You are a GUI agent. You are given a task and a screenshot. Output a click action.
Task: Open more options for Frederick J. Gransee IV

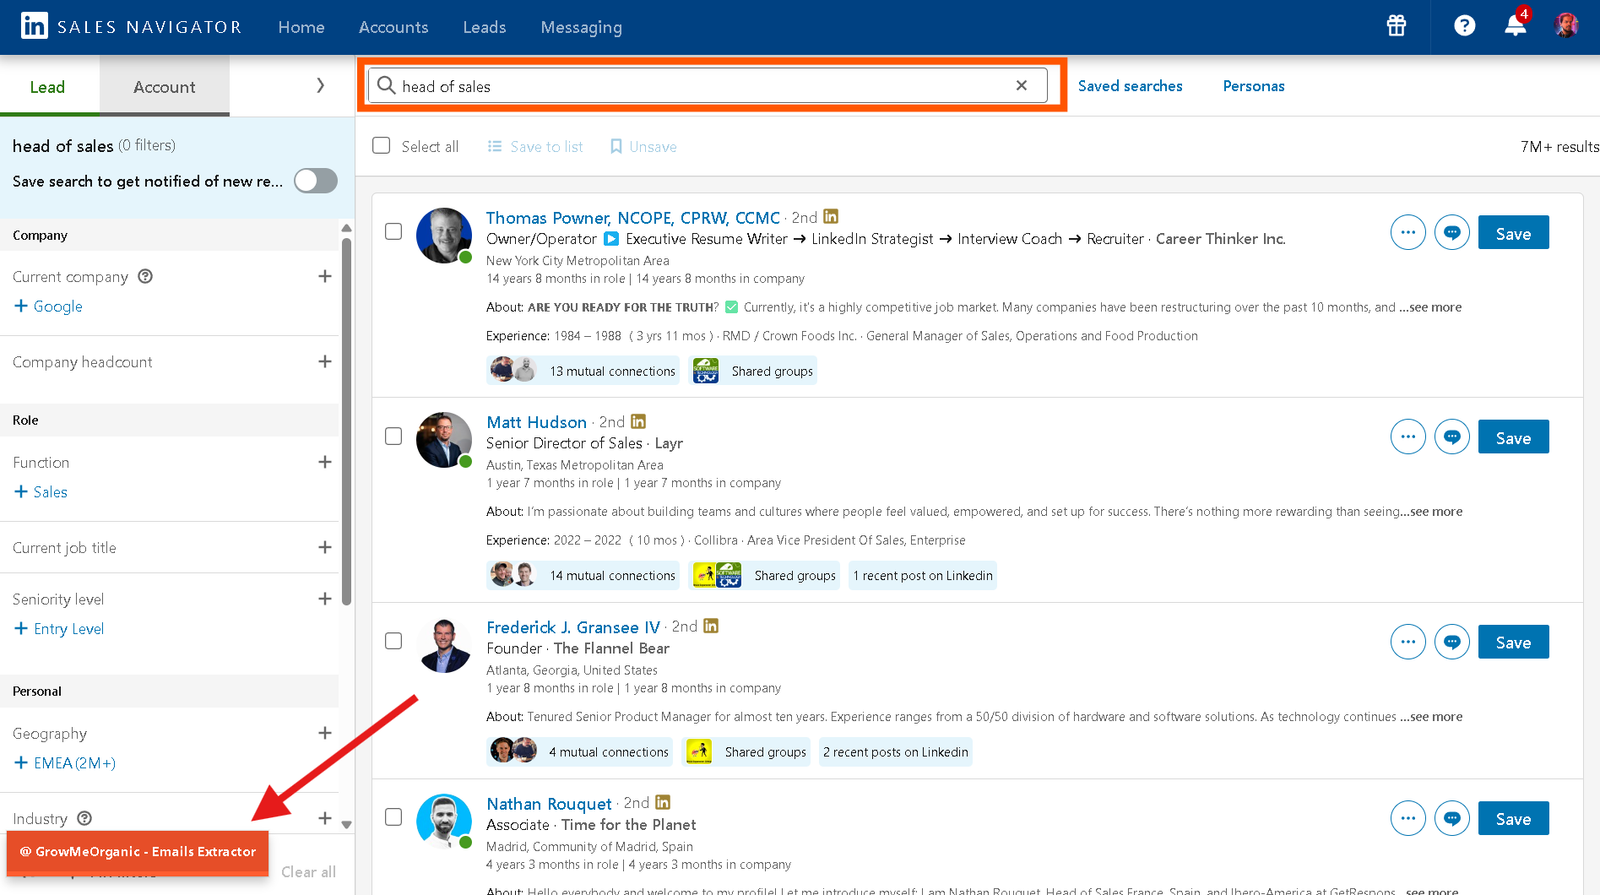tap(1408, 642)
